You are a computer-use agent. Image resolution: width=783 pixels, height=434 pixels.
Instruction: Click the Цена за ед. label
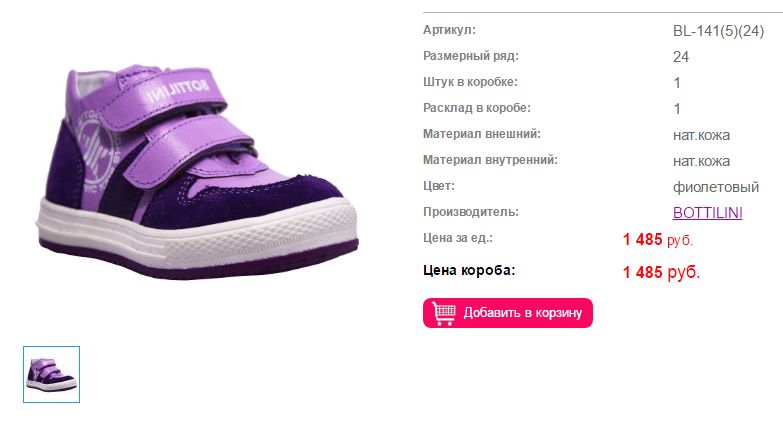(458, 238)
